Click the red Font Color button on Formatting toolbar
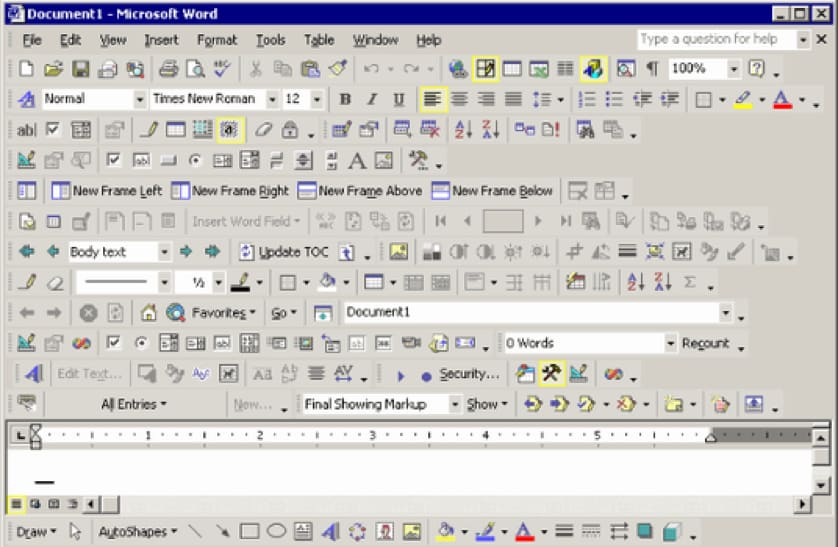838x547 pixels. click(x=782, y=99)
